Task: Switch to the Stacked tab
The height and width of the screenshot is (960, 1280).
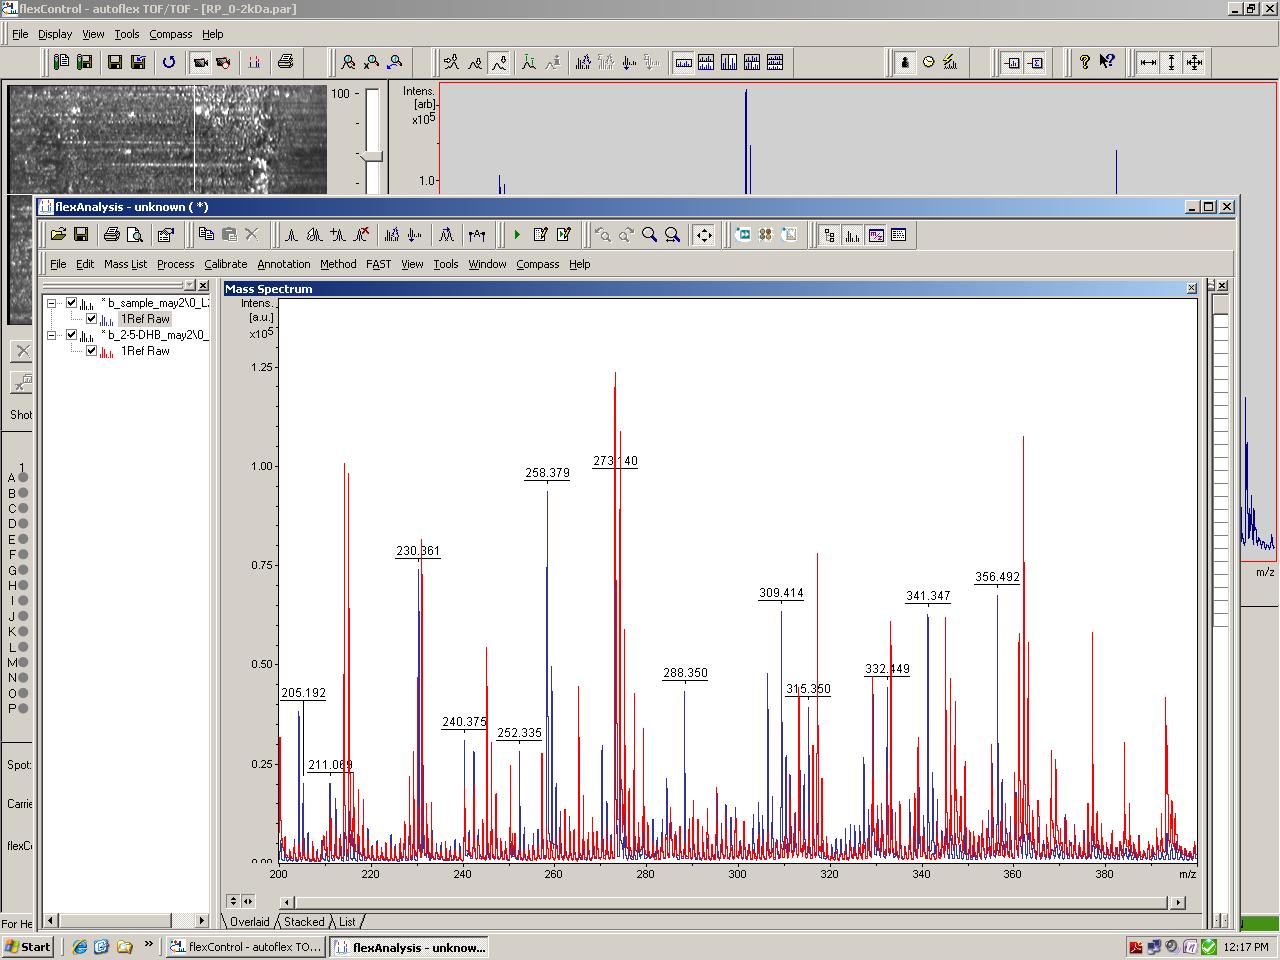Action: [304, 922]
